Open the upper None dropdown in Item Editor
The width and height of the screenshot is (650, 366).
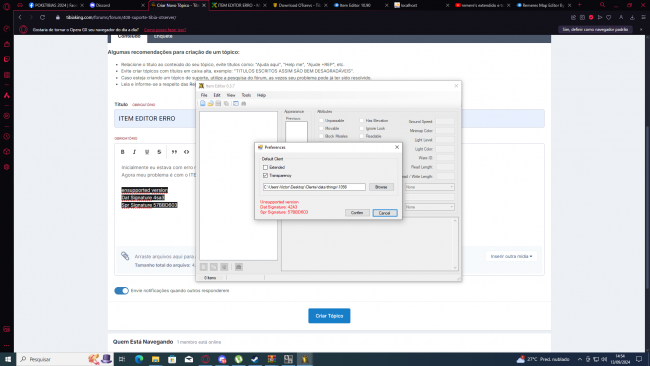[429, 187]
